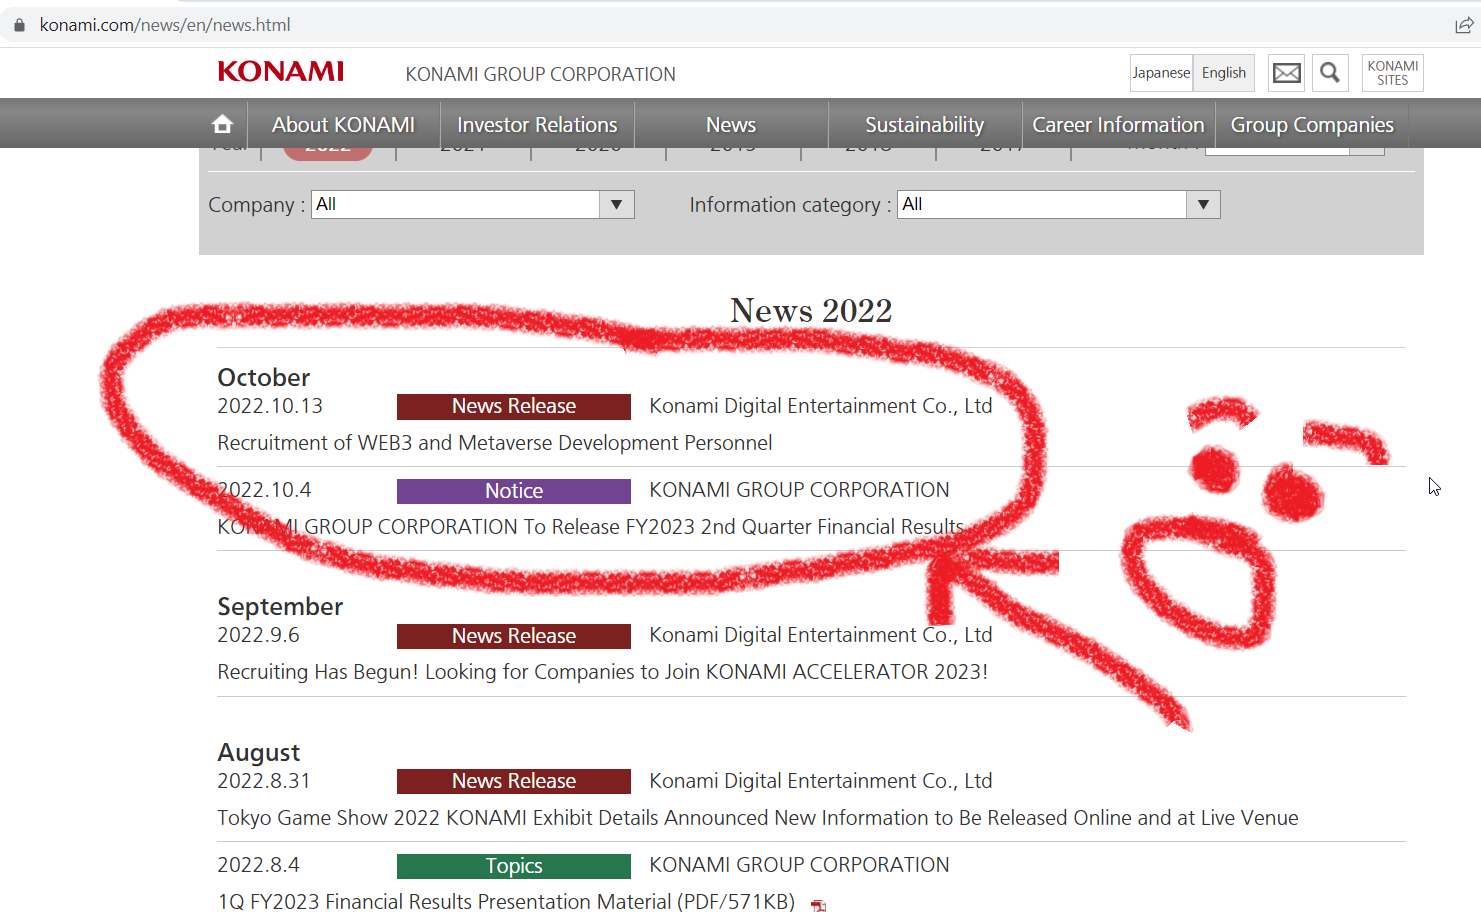This screenshot has height=912, width=1481.
Task: Click the date 2022.9.6
Action: pyautogui.click(x=258, y=635)
